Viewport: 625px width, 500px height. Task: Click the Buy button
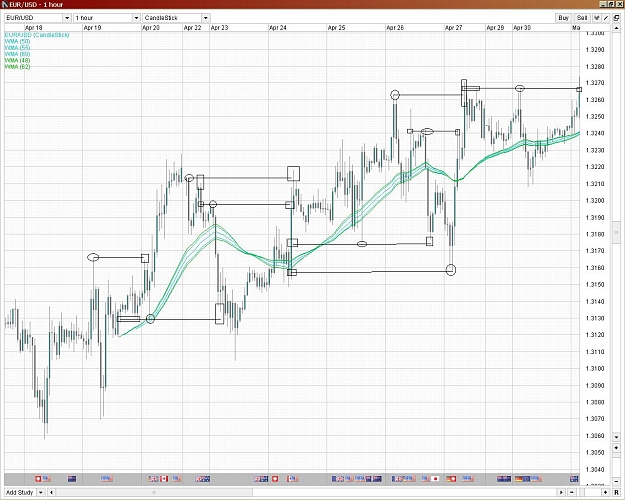[563, 18]
